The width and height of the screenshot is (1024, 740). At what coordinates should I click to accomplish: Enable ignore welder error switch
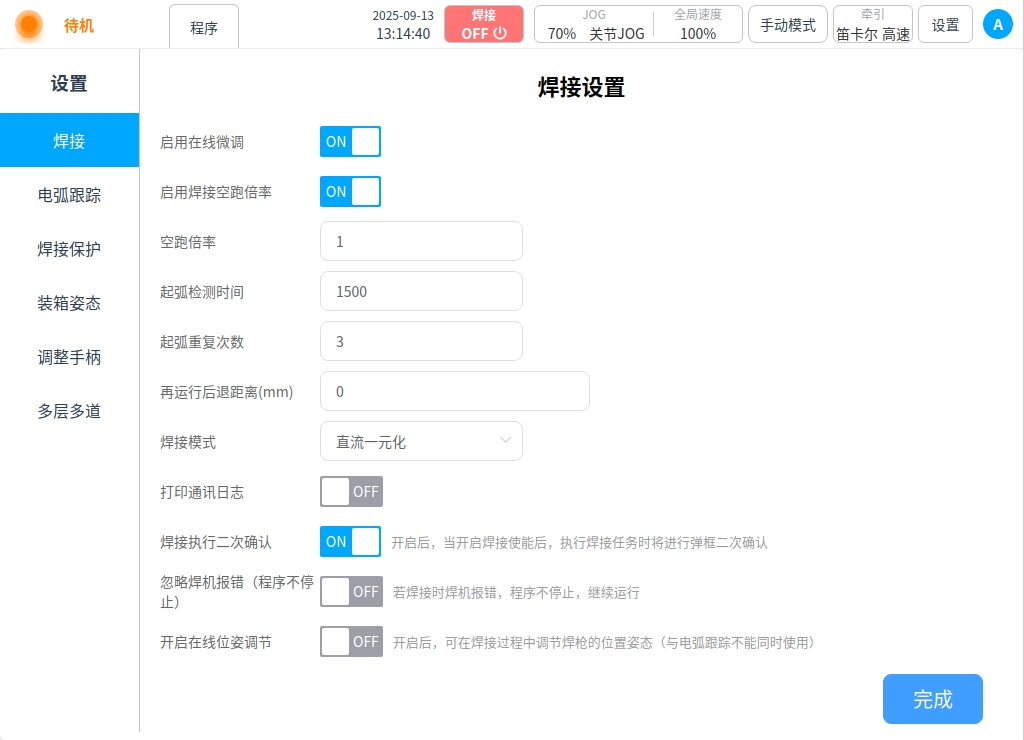pyautogui.click(x=351, y=592)
